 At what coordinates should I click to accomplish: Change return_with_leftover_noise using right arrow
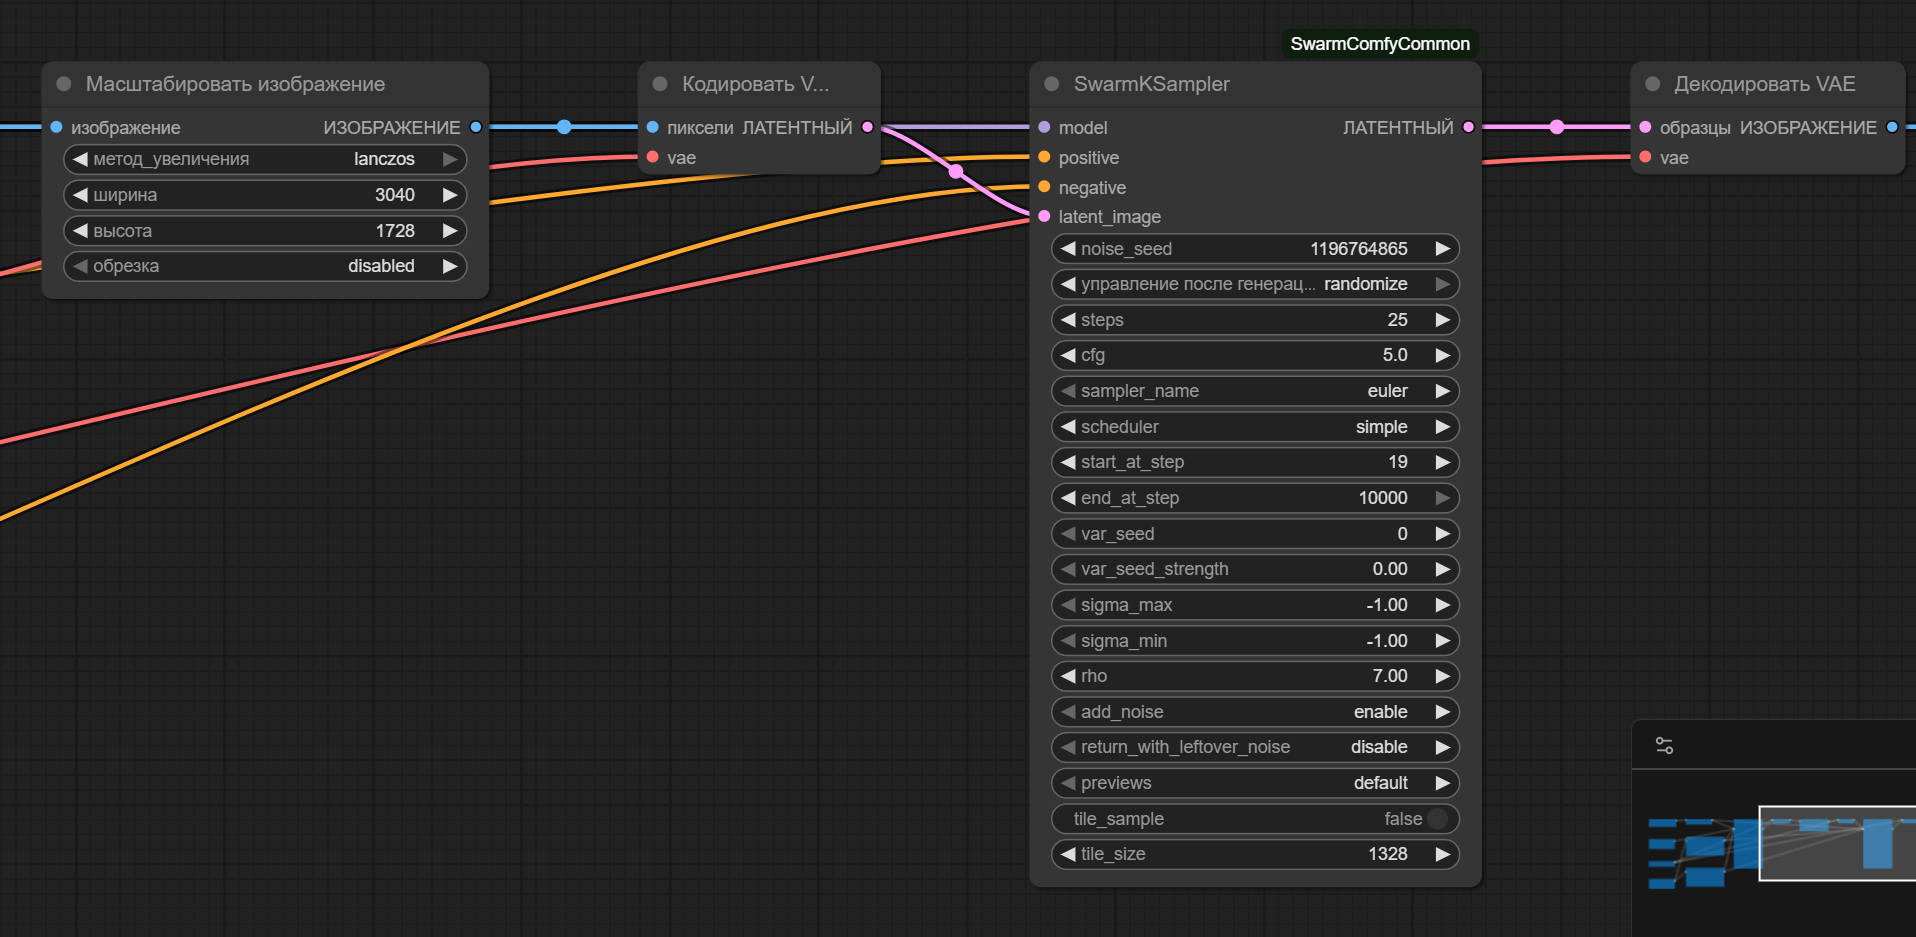coord(1442,747)
